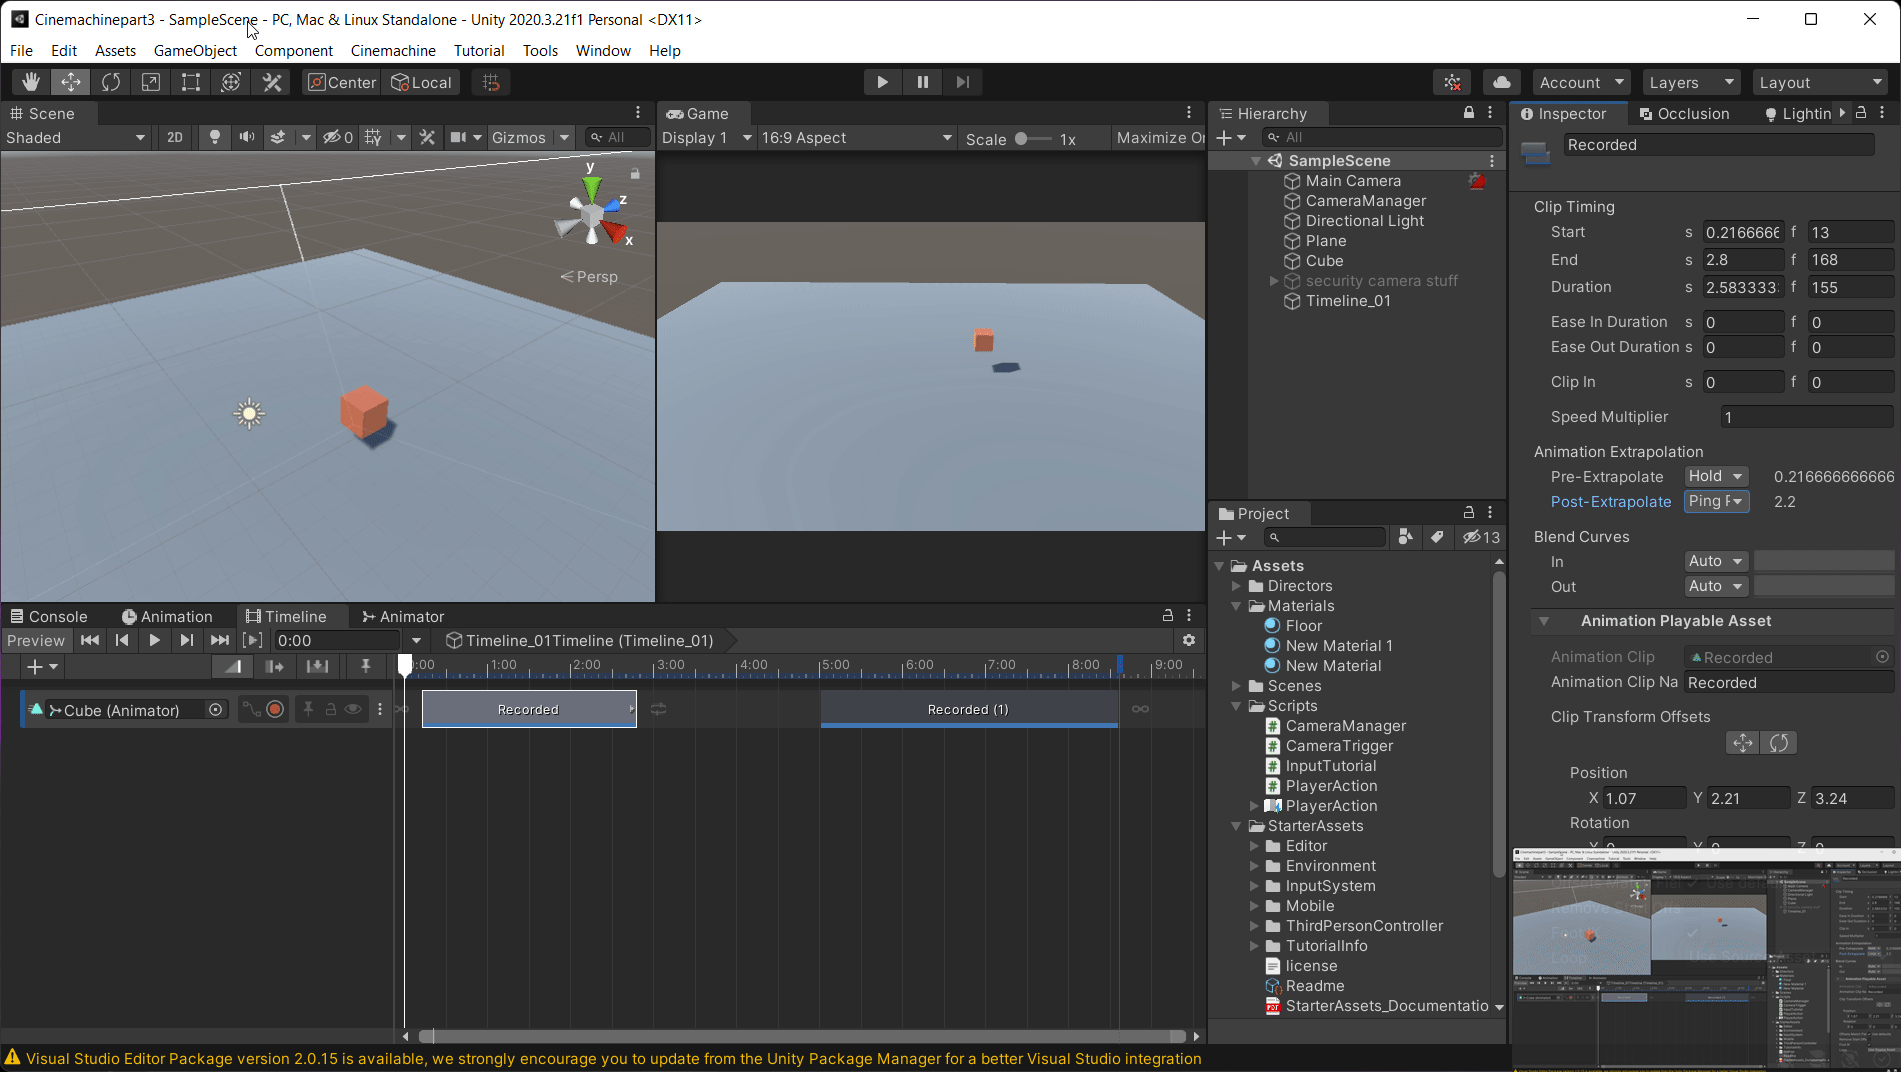
Task: Select the CameraTrigger script in Project
Action: pos(1339,746)
